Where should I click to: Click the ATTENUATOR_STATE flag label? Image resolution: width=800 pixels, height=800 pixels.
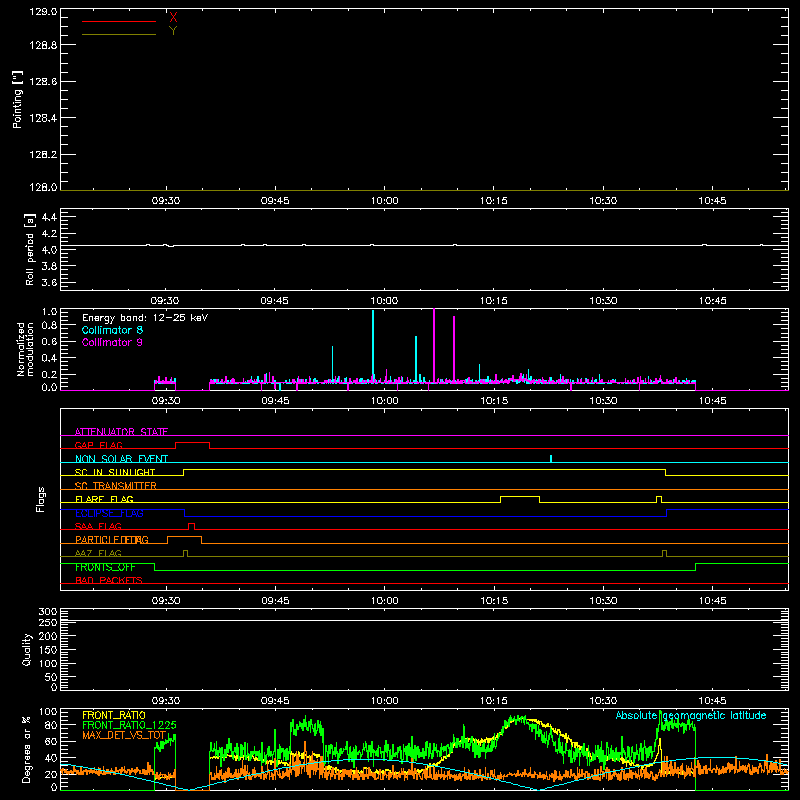(x=121, y=432)
